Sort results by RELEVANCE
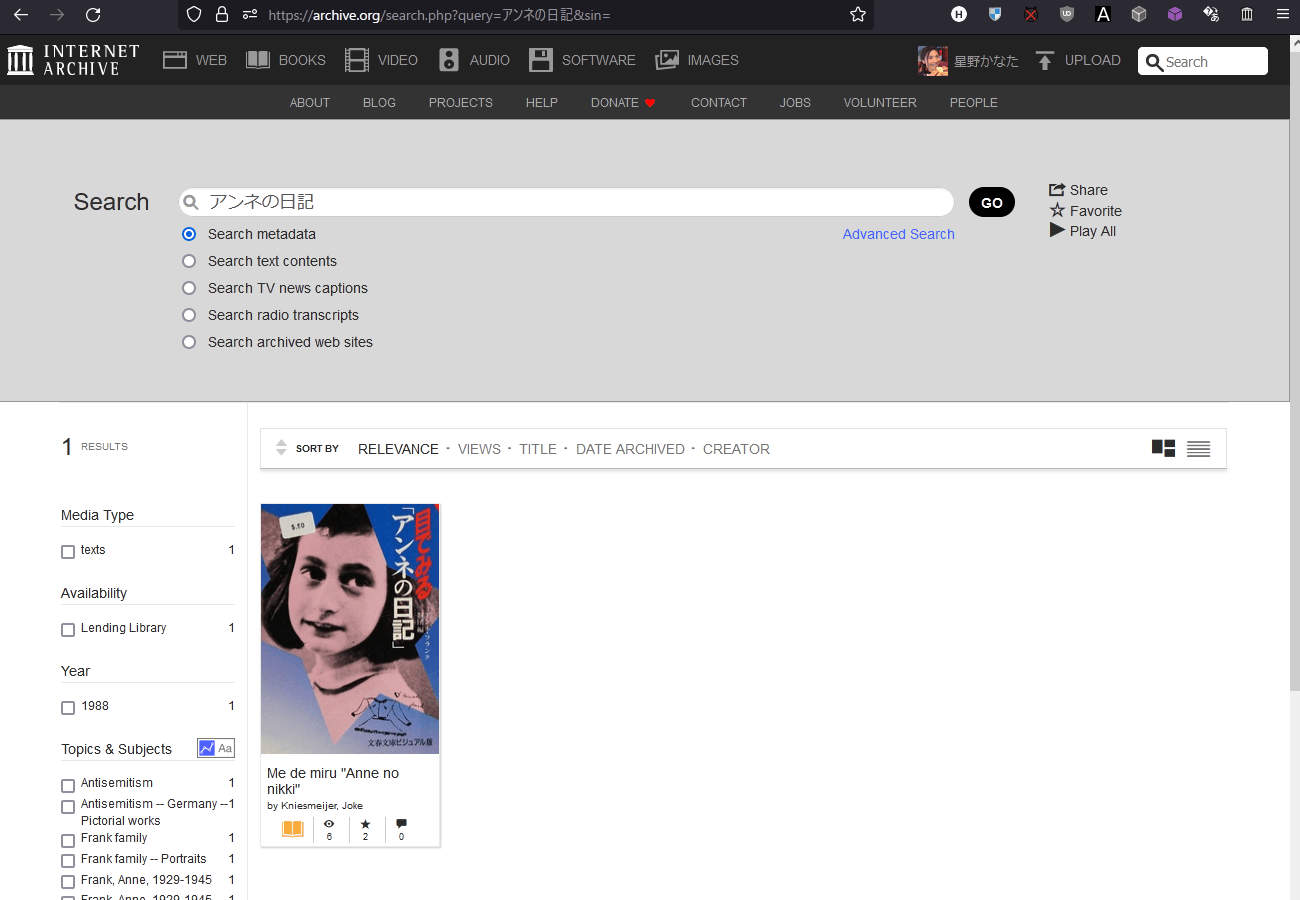The width and height of the screenshot is (1300, 900). 398,449
